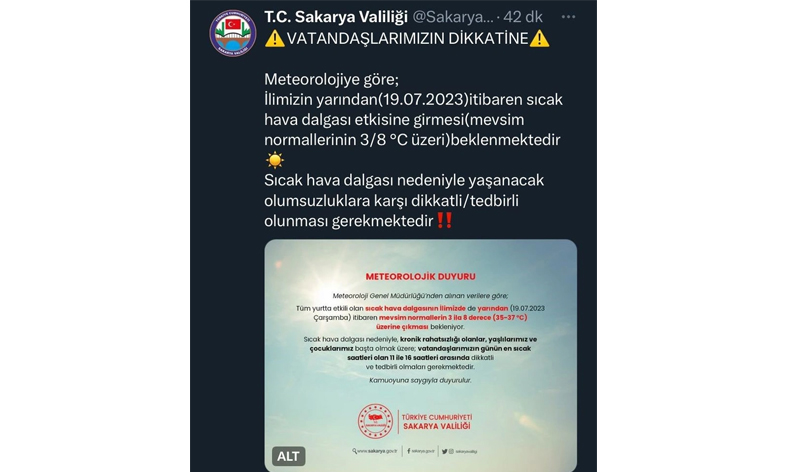Click the ALT badge on the image
This screenshot has height=472, width=790.
coord(288,456)
